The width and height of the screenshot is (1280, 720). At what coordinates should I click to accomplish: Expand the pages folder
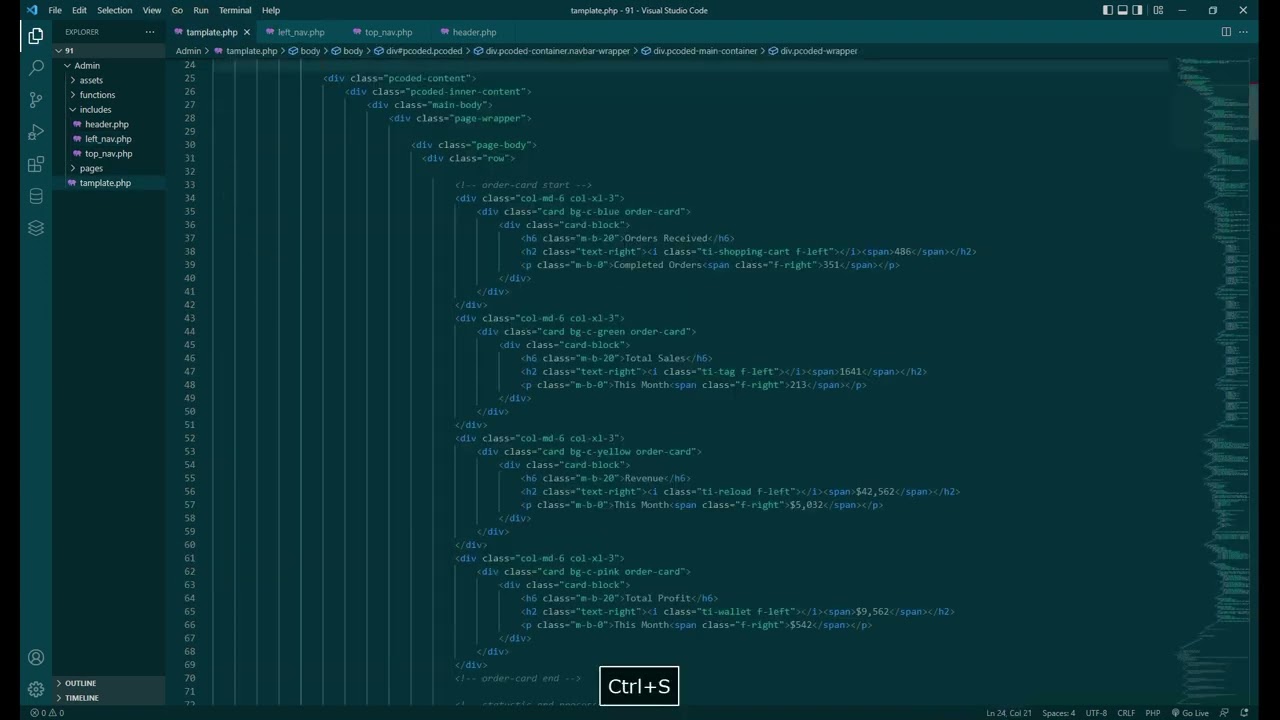click(73, 168)
